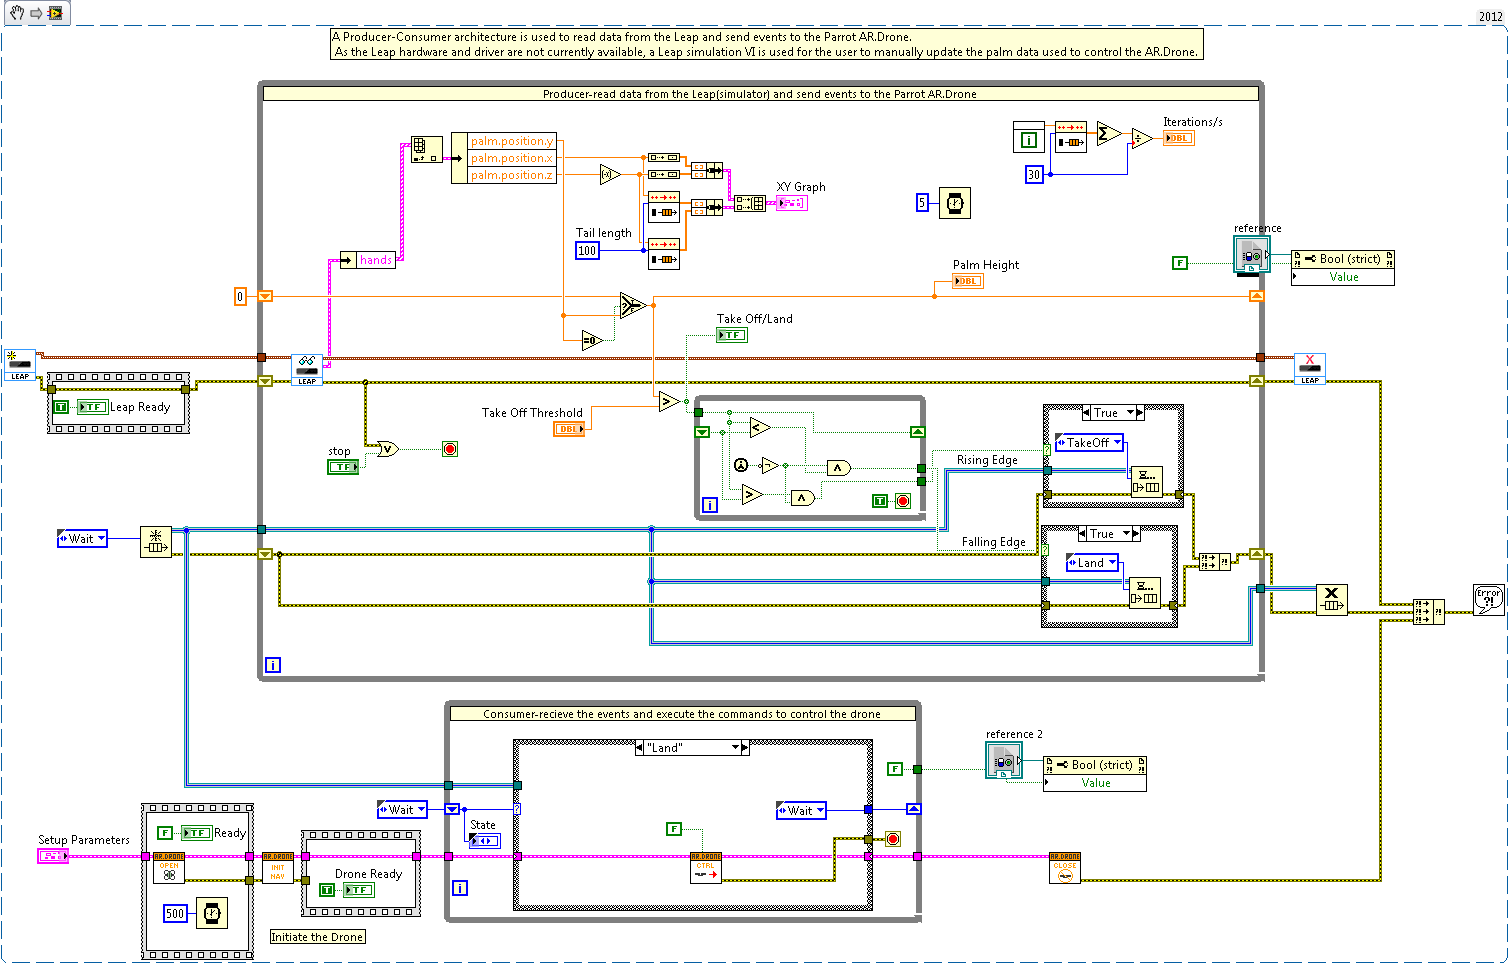
Task: Click the 'reference' control refnum icon
Action: pos(1252,255)
